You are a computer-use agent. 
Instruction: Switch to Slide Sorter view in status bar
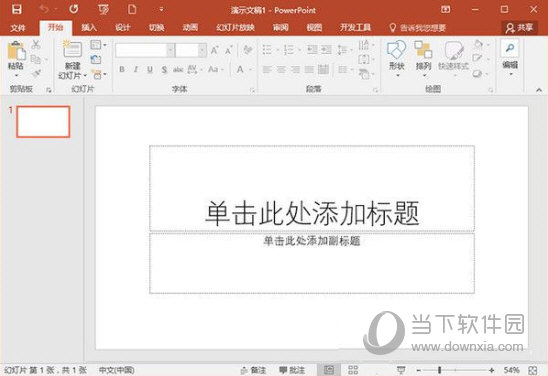(x=353, y=370)
